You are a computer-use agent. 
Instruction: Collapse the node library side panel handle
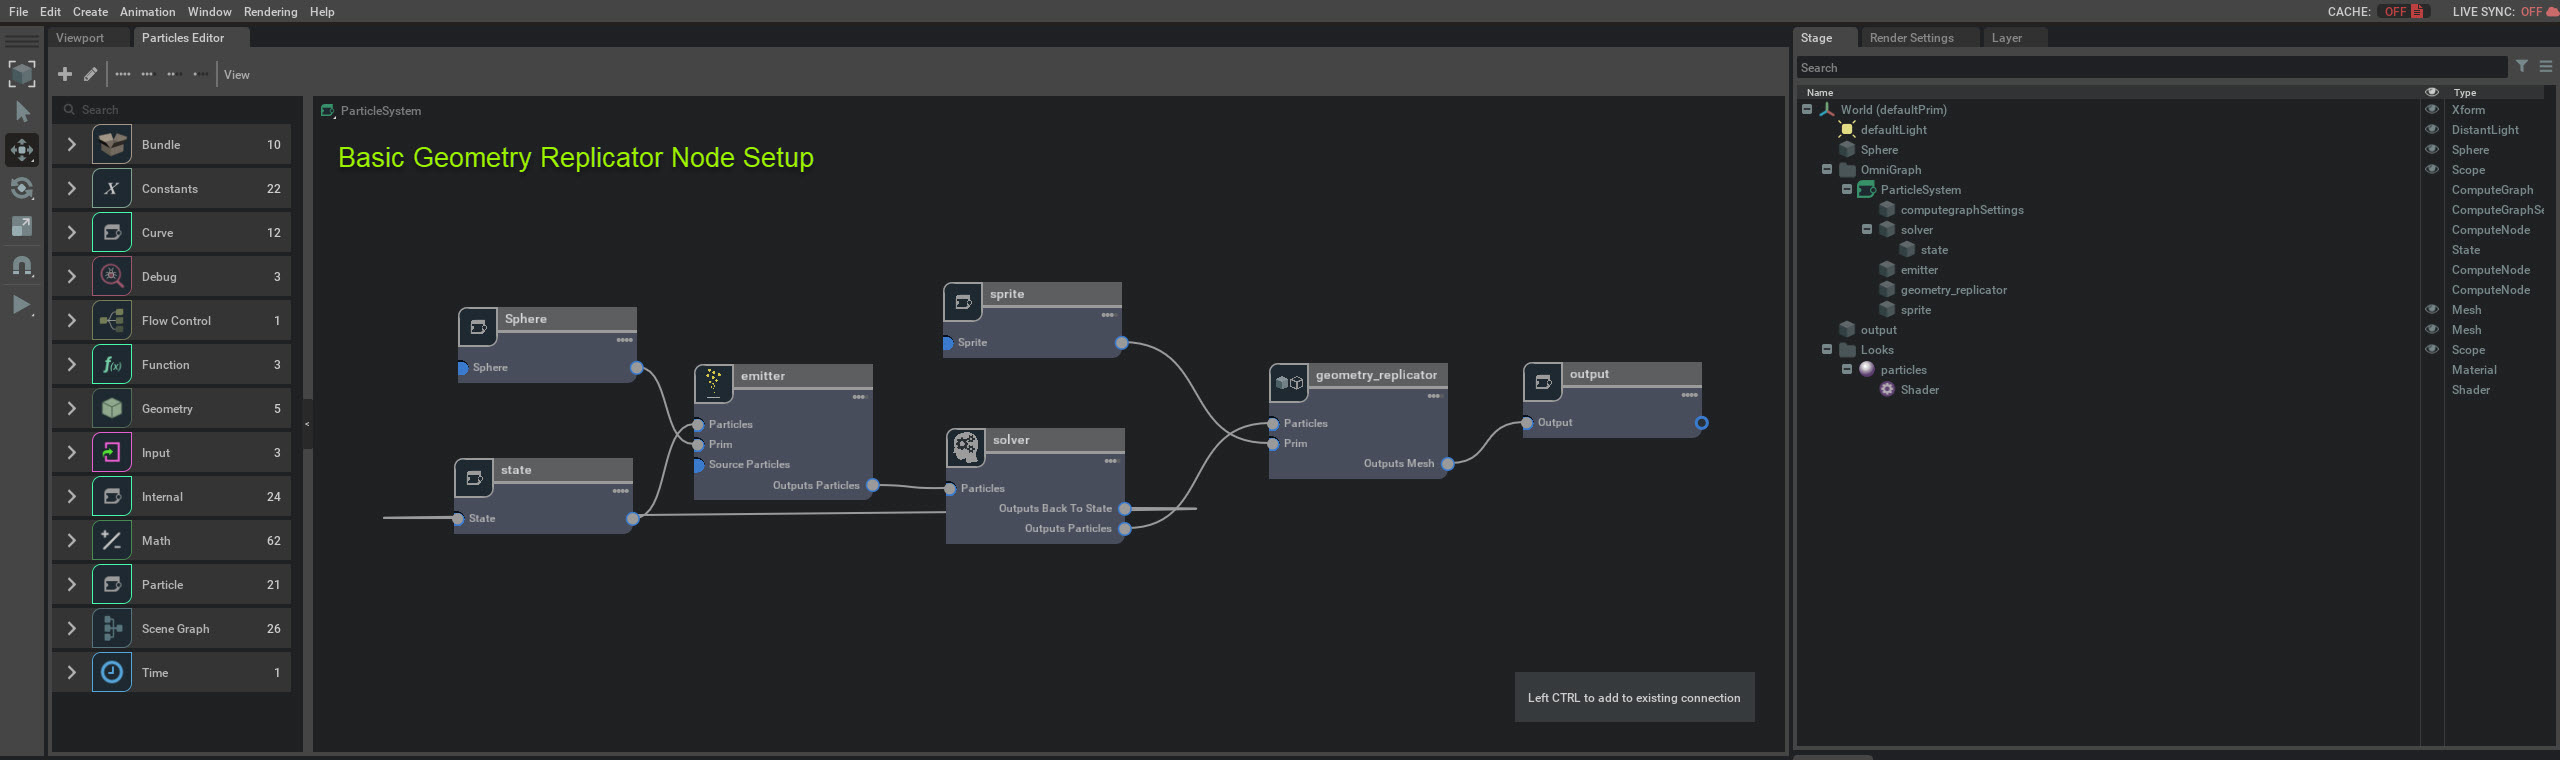click(x=307, y=424)
